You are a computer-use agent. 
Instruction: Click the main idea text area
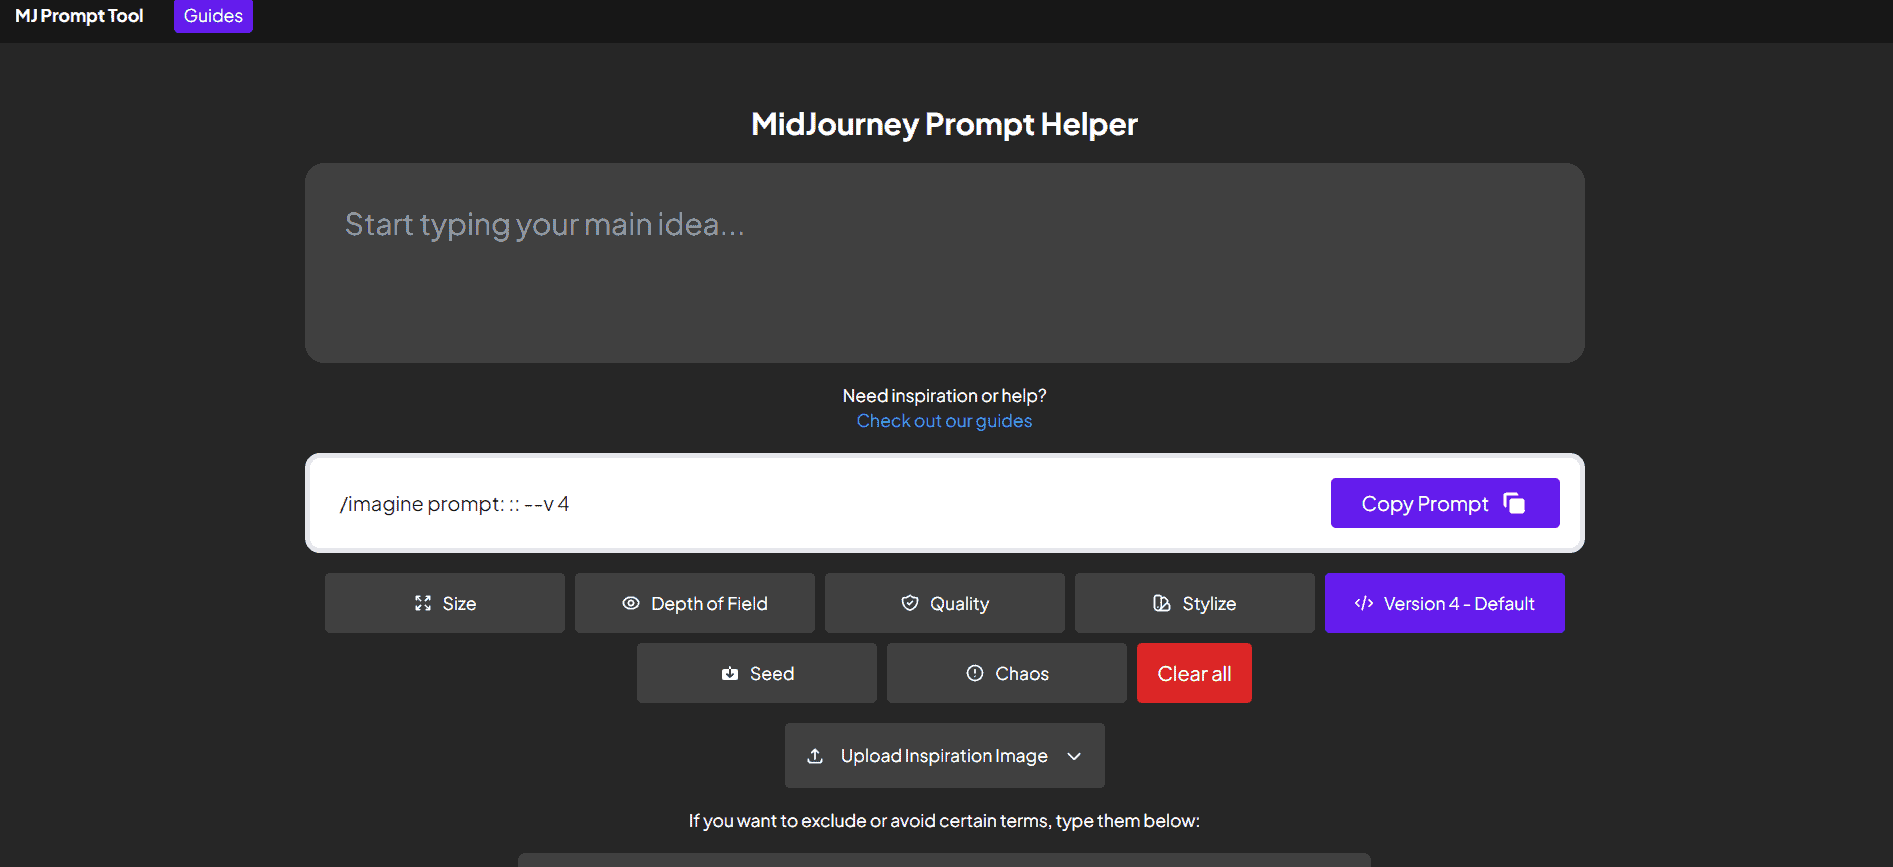[943, 263]
